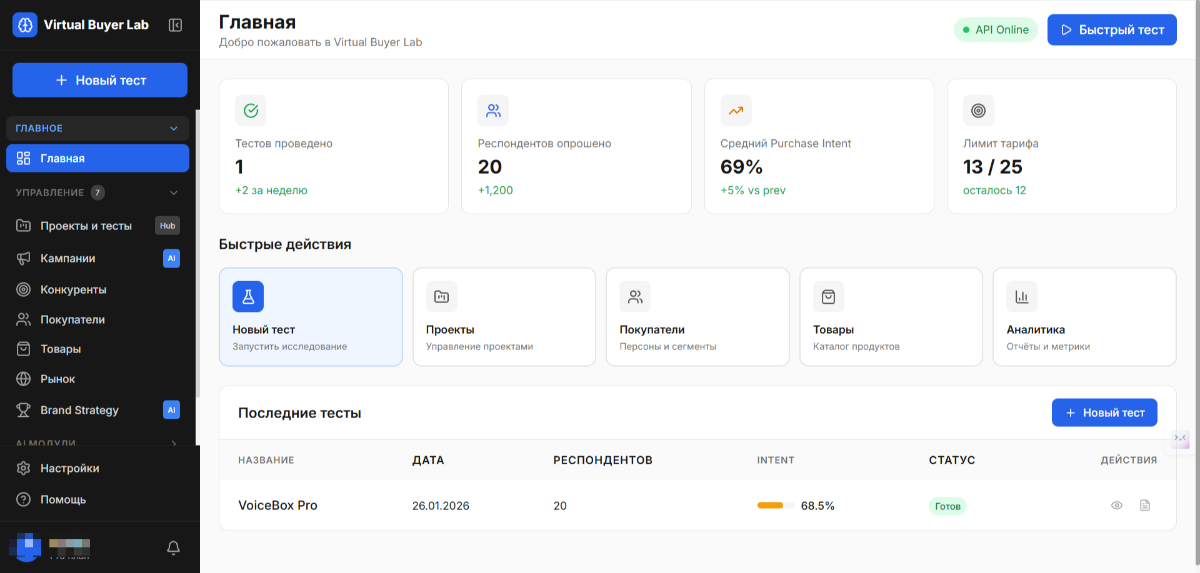The width and height of the screenshot is (1200, 573).
Task: Open the Новый тест quick action card
Action: (x=311, y=317)
